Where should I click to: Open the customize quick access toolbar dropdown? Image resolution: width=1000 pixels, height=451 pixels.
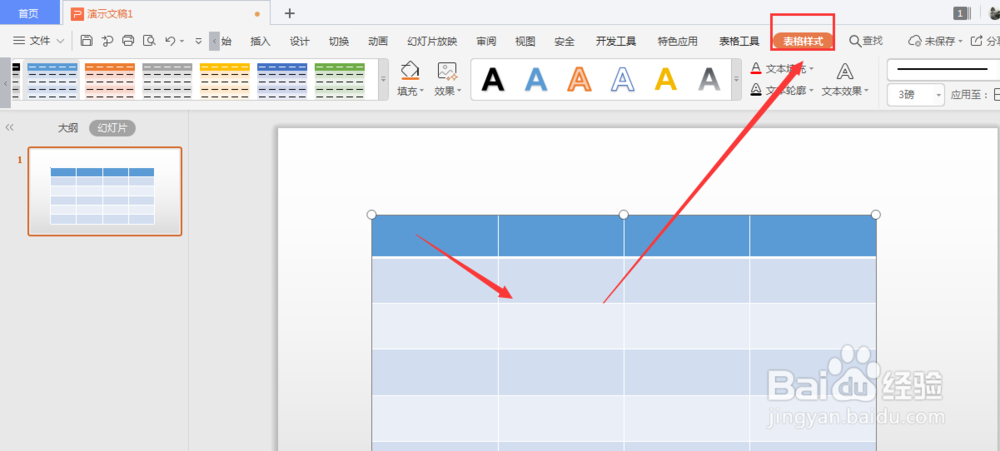pos(198,41)
